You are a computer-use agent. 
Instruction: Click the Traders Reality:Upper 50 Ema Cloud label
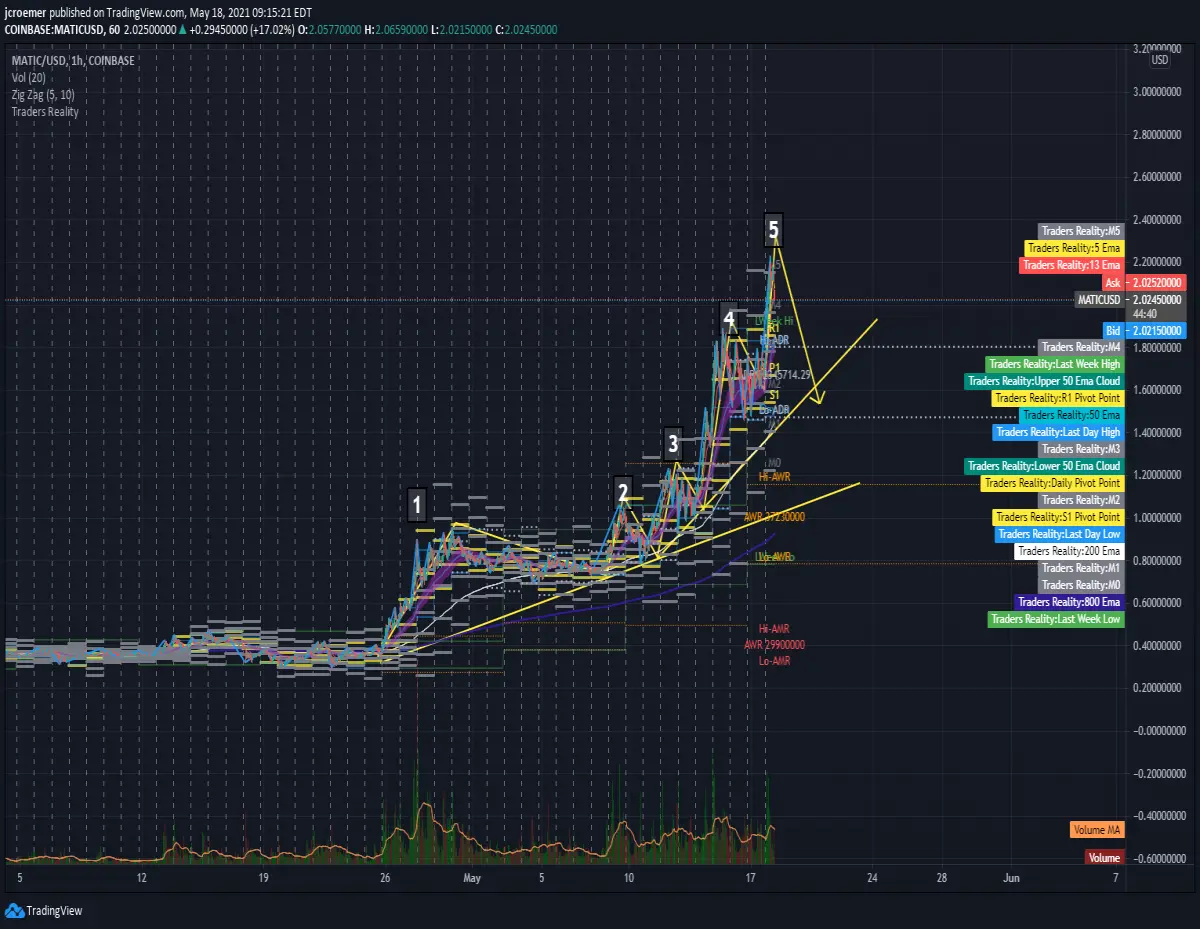[1045, 381]
